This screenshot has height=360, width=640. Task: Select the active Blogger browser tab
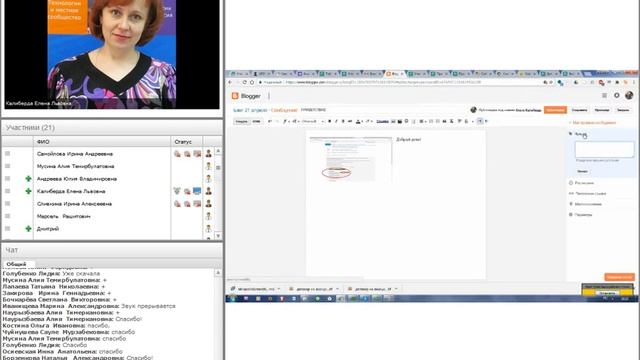point(394,74)
